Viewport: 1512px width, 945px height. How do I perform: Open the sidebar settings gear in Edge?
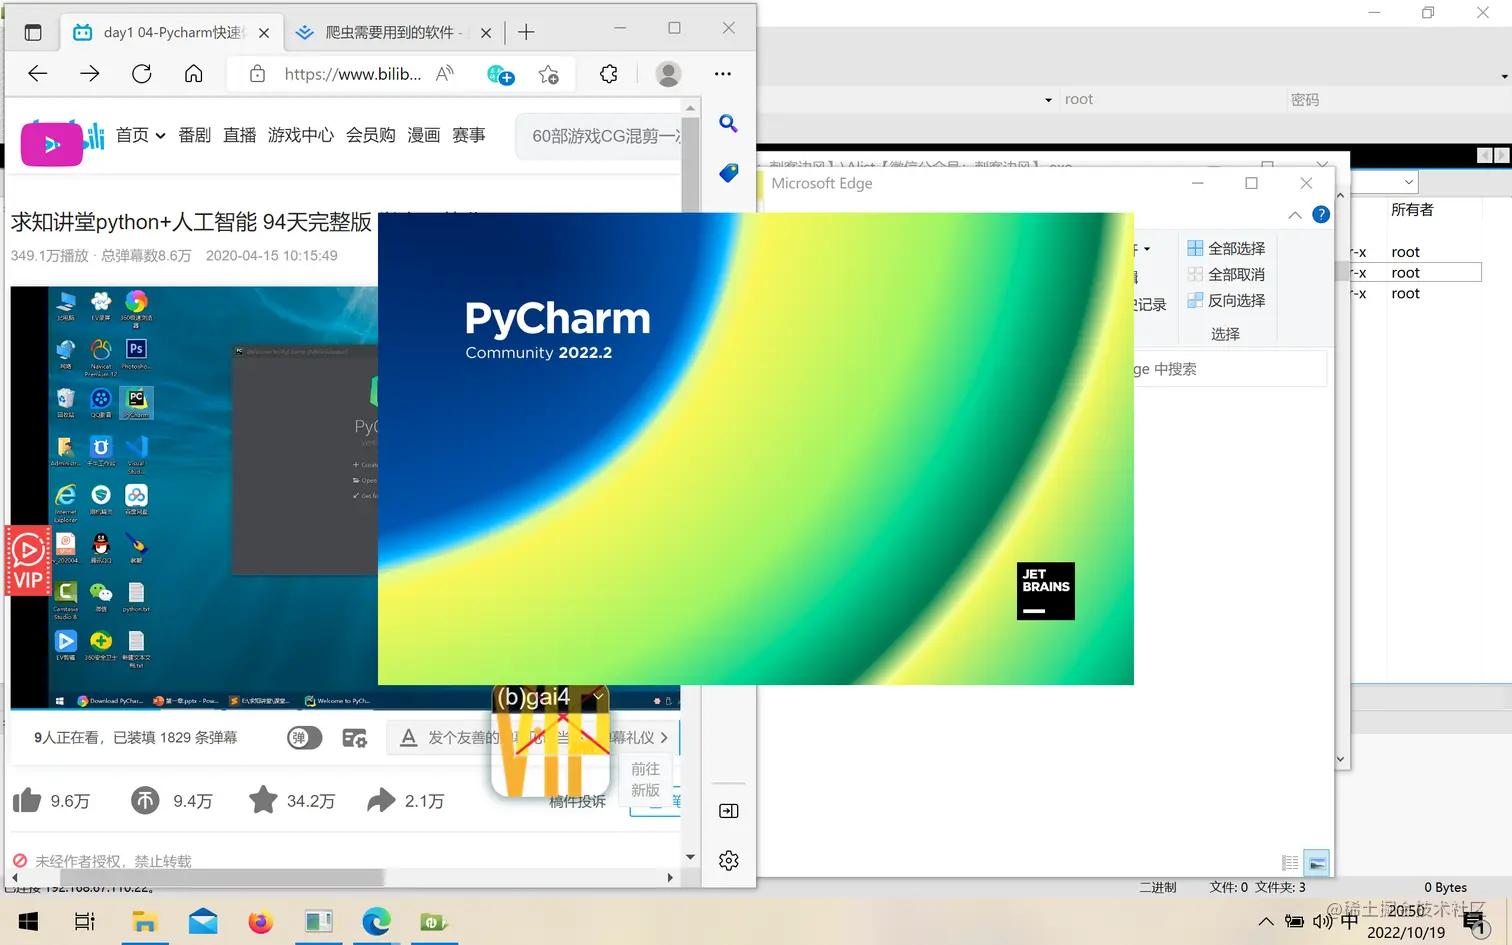point(729,860)
